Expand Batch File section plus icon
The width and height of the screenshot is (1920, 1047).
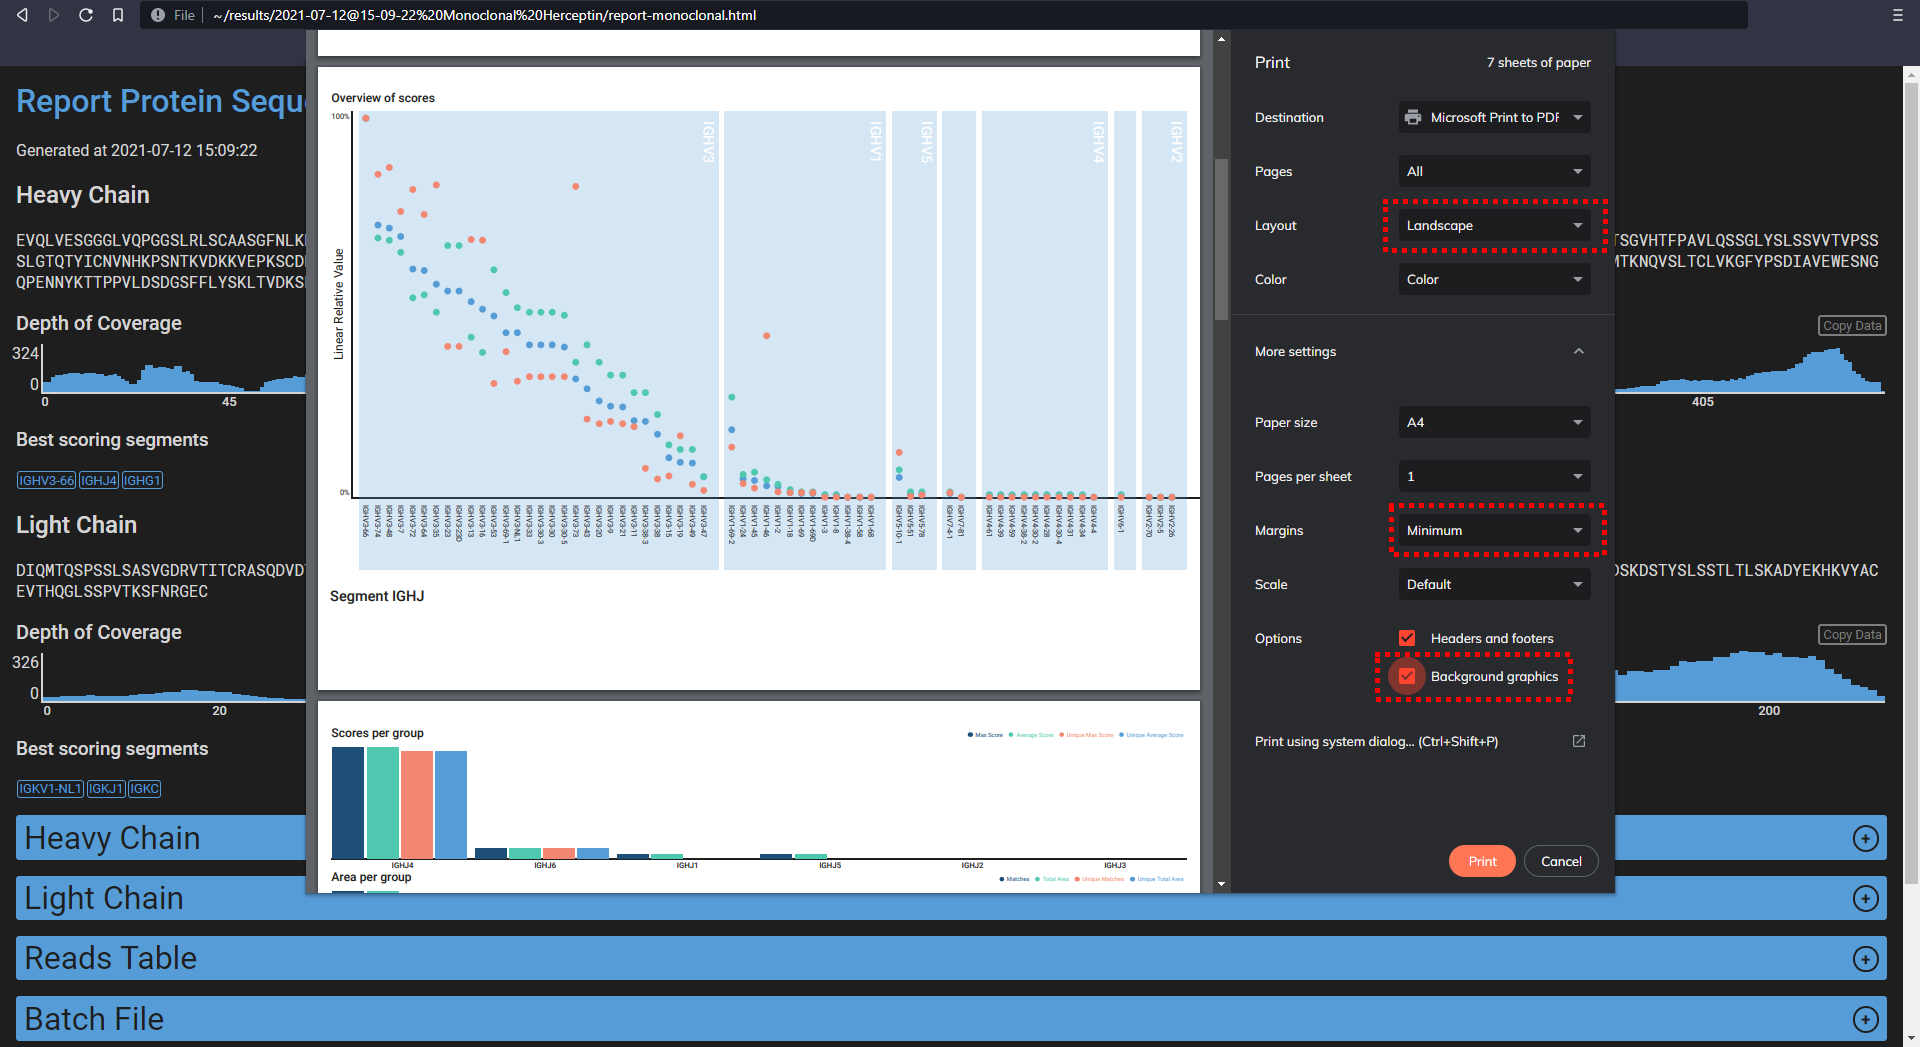point(1865,1019)
